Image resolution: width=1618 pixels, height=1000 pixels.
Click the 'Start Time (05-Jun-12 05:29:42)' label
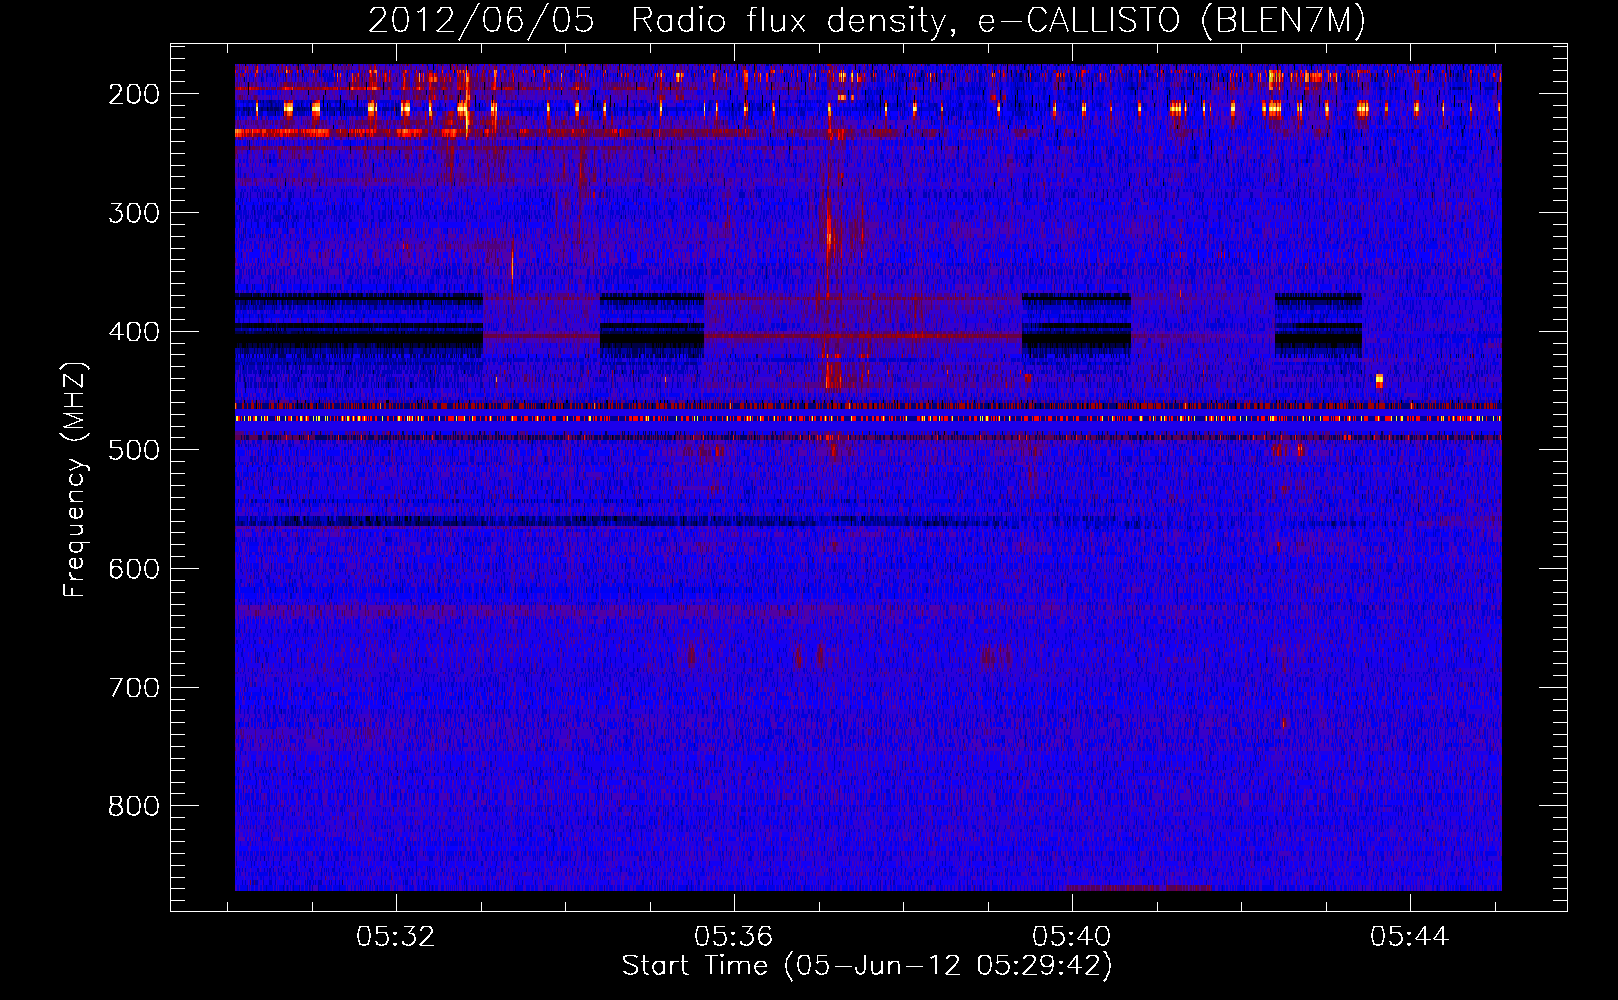tap(867, 966)
